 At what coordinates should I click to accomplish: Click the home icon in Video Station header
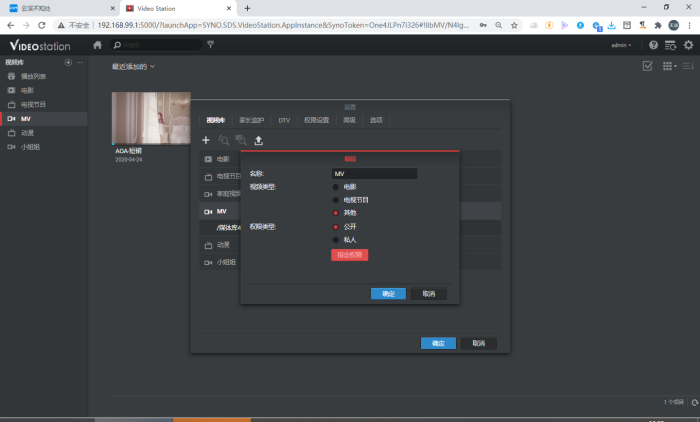click(97, 45)
